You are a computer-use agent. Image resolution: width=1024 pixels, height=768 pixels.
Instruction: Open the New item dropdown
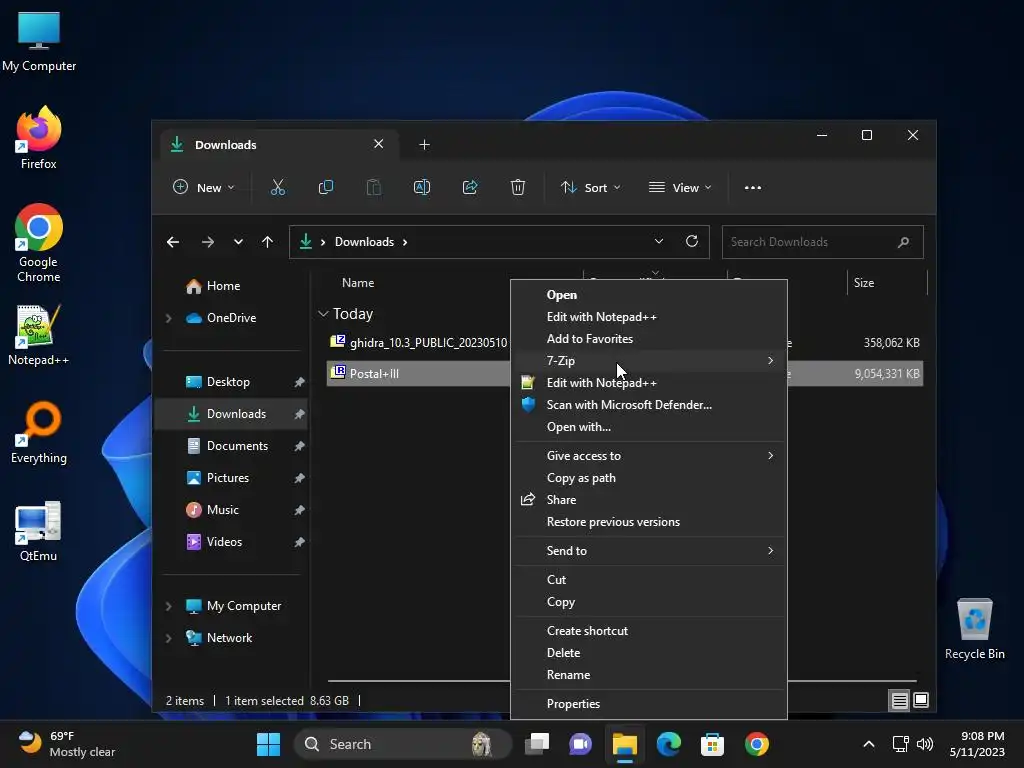tap(204, 187)
